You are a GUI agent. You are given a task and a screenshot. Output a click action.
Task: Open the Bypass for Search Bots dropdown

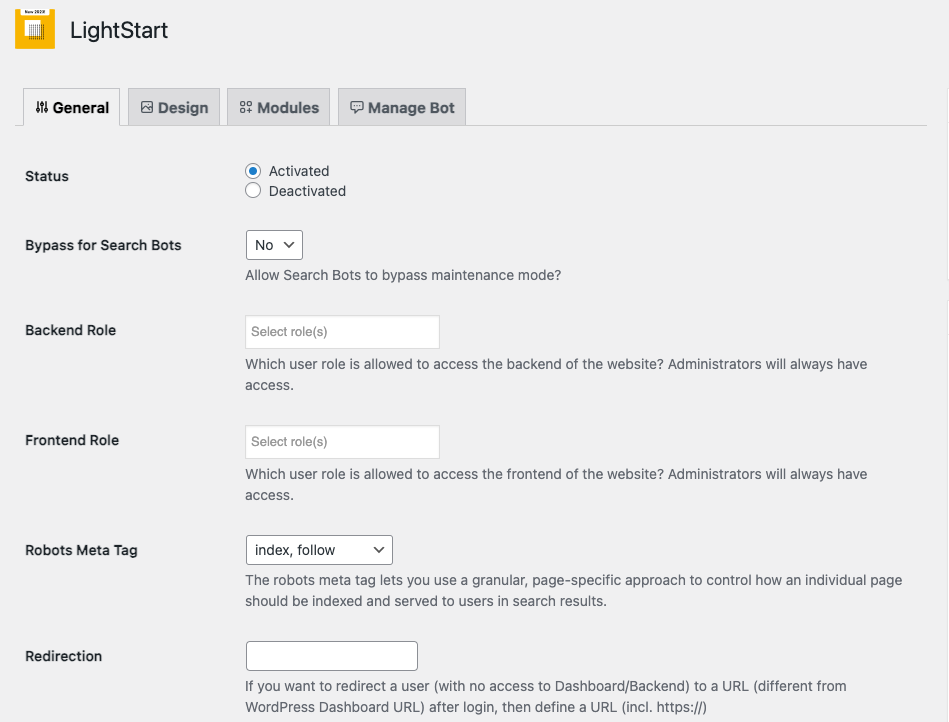(274, 245)
